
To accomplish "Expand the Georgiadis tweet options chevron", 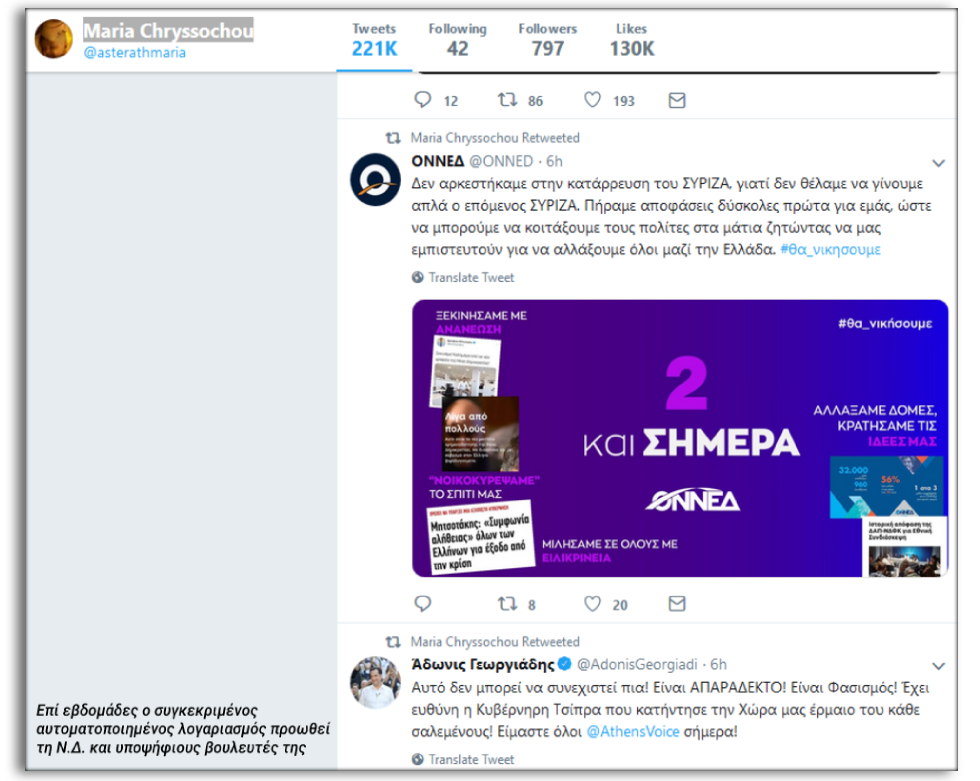I will pos(938,666).
